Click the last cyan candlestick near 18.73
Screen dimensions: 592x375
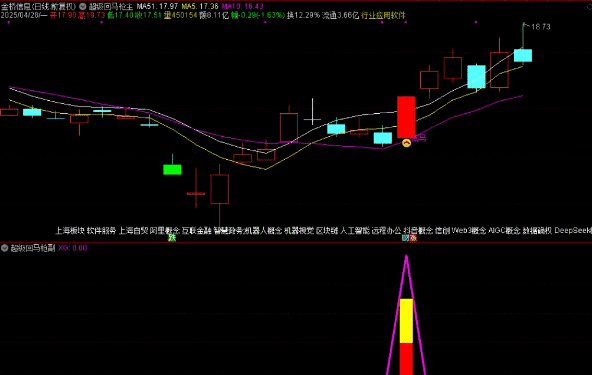tap(523, 55)
